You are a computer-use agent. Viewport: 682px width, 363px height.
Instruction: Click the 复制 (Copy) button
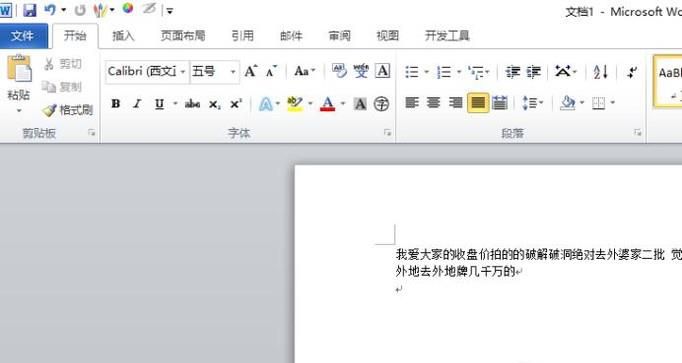(x=62, y=87)
